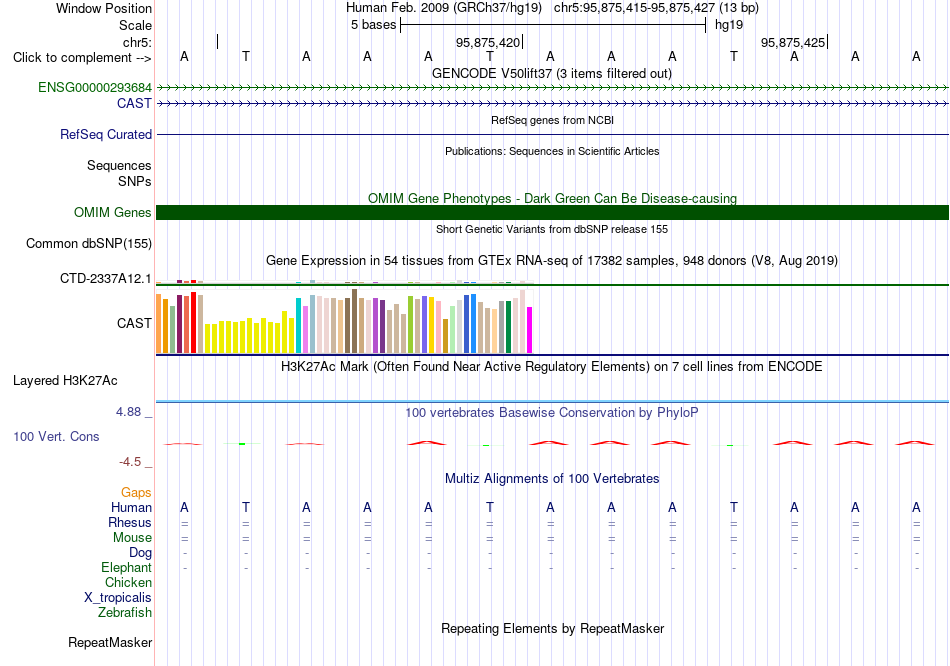Open the ENSG00000293684 gene label
Screen dimensions: 950x666
click(95, 88)
